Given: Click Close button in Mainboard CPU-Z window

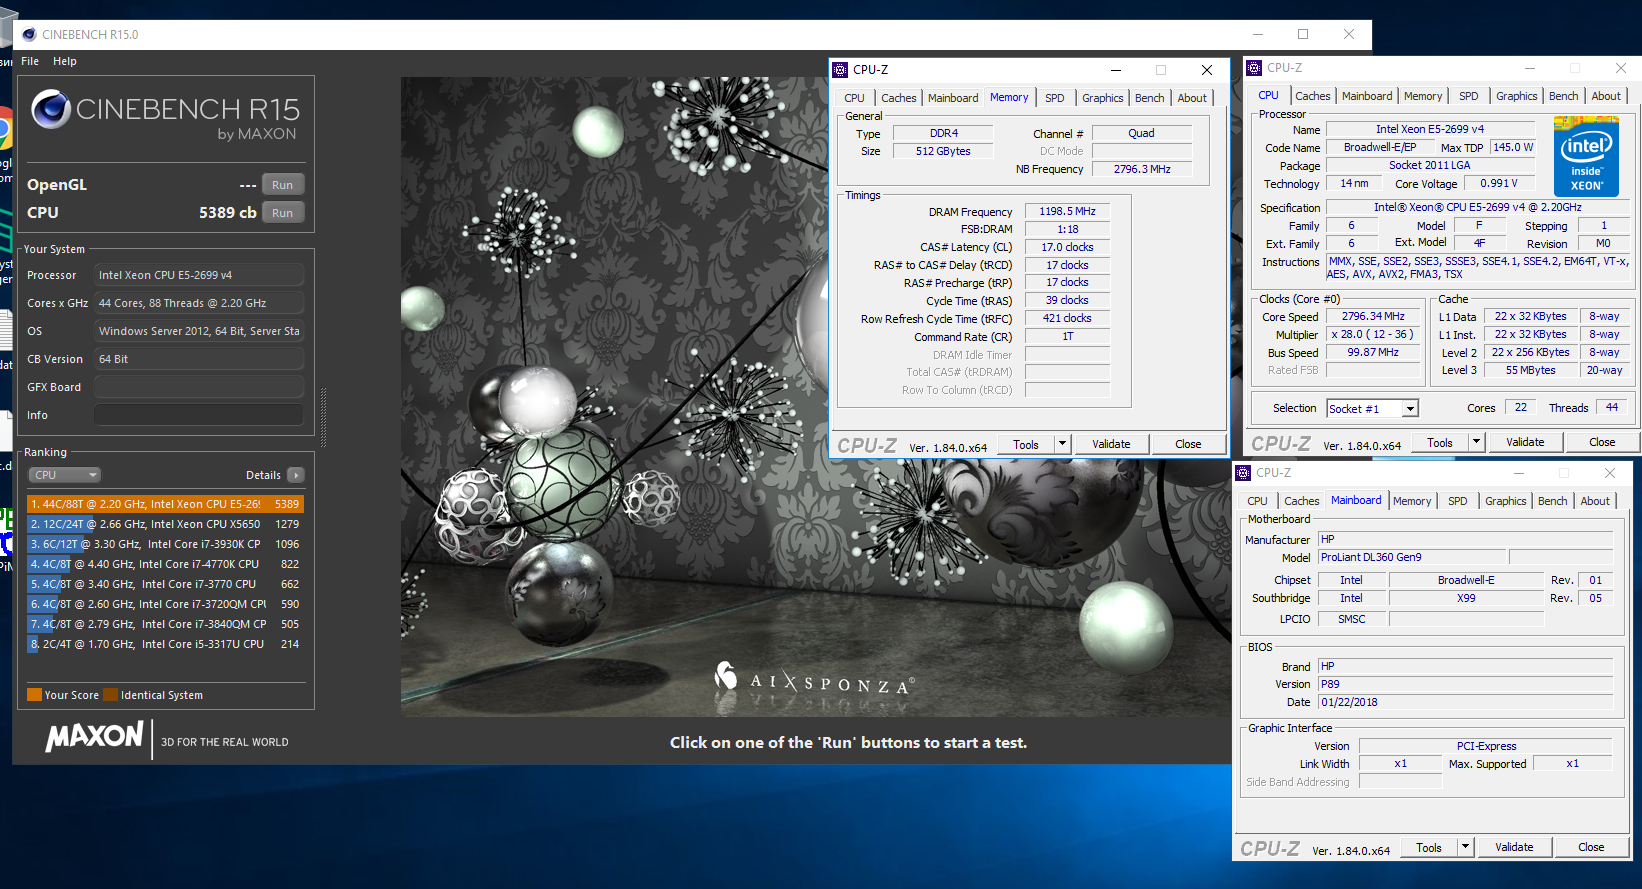Looking at the screenshot, I should click(1591, 847).
